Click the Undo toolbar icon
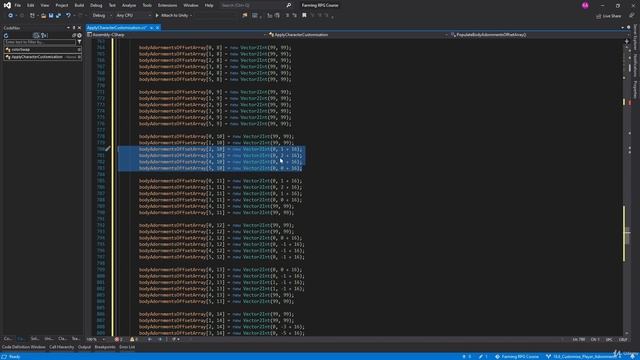The image size is (640, 360). tap(68, 16)
